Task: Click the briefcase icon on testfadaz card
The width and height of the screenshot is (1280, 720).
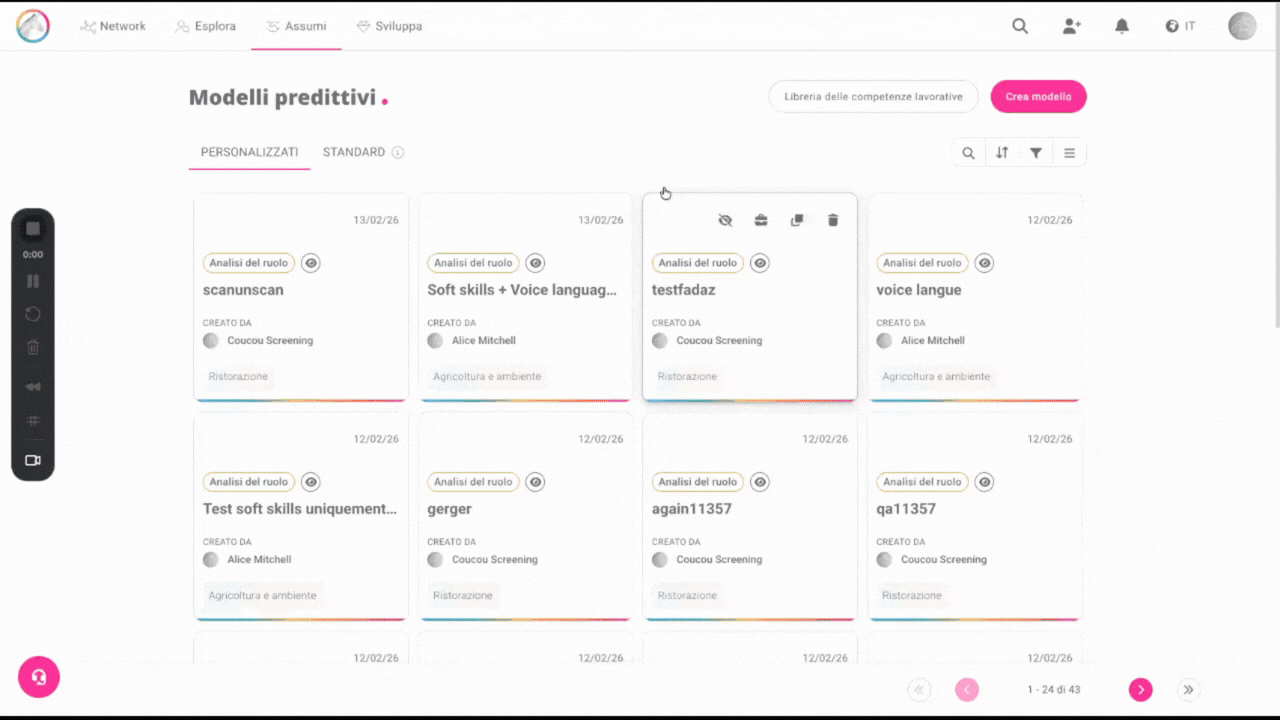Action: 761,220
